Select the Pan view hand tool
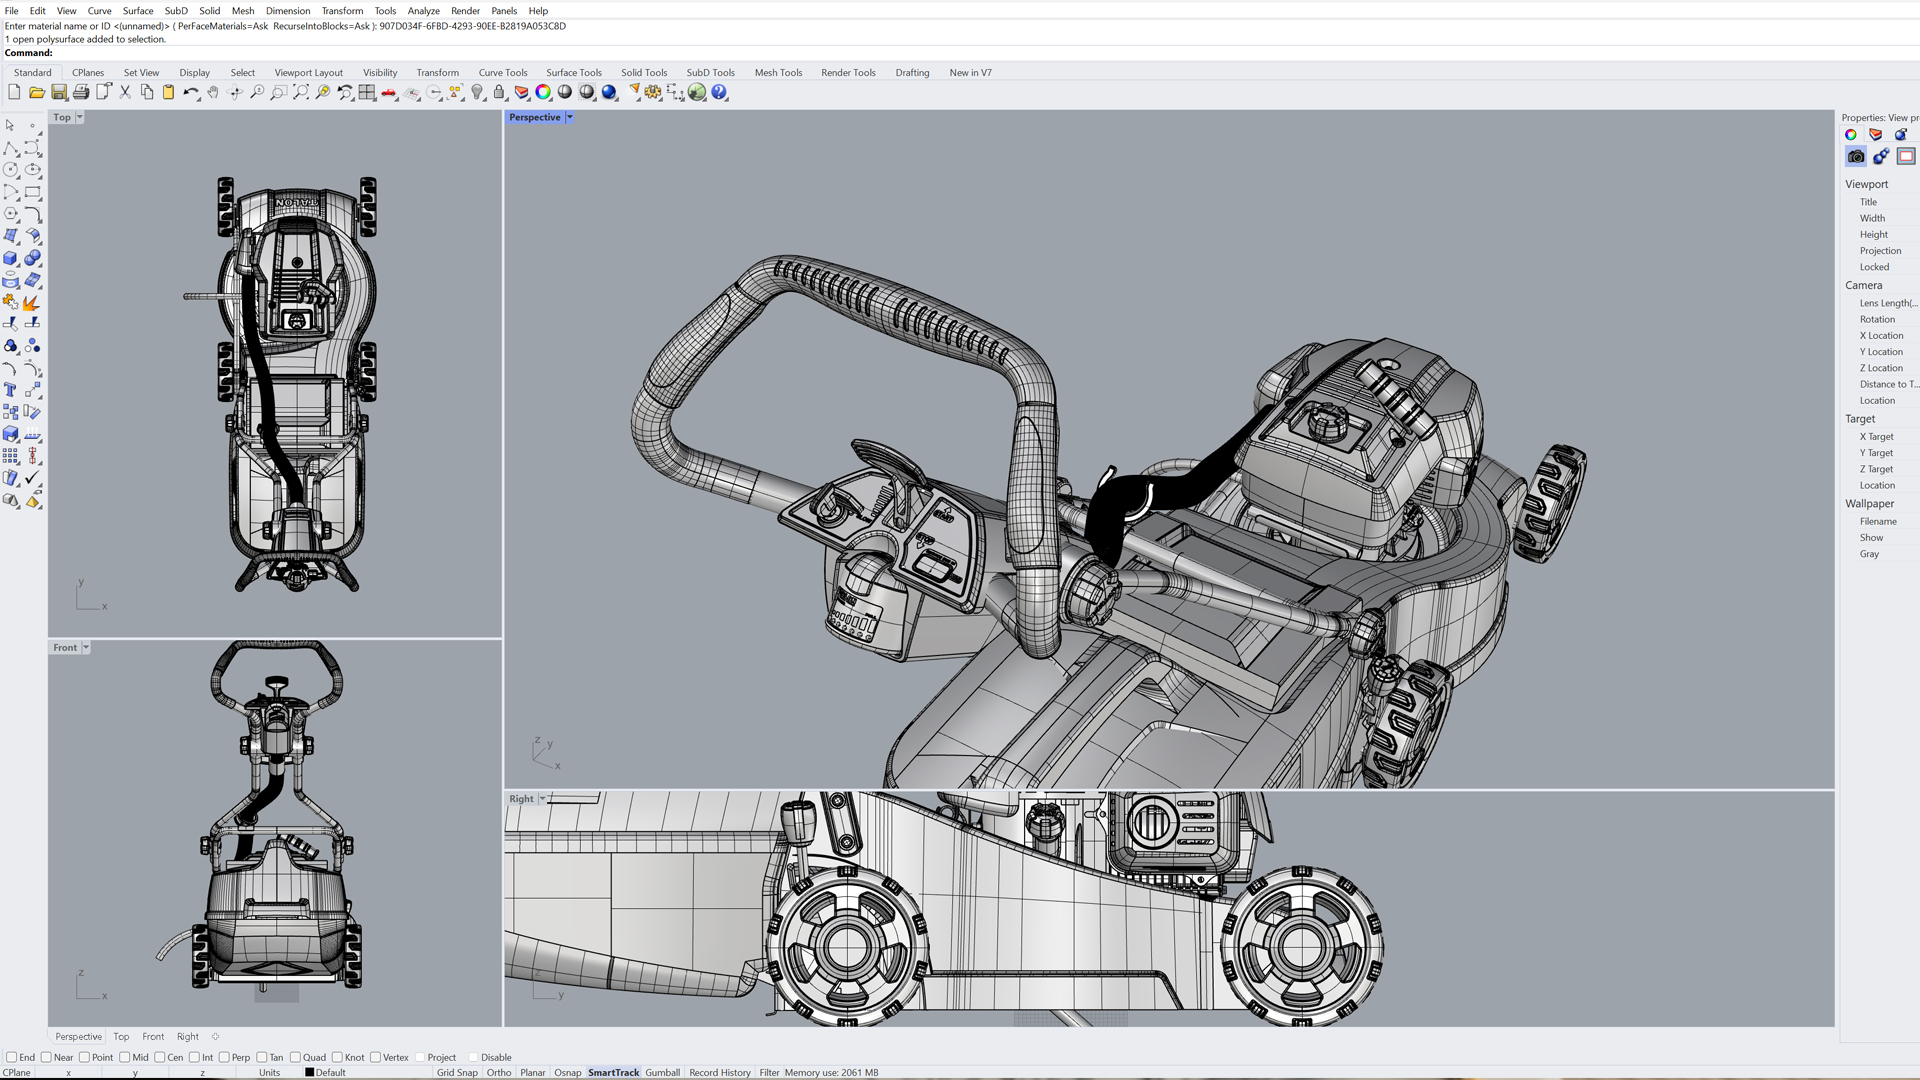The image size is (1920, 1080). click(213, 92)
